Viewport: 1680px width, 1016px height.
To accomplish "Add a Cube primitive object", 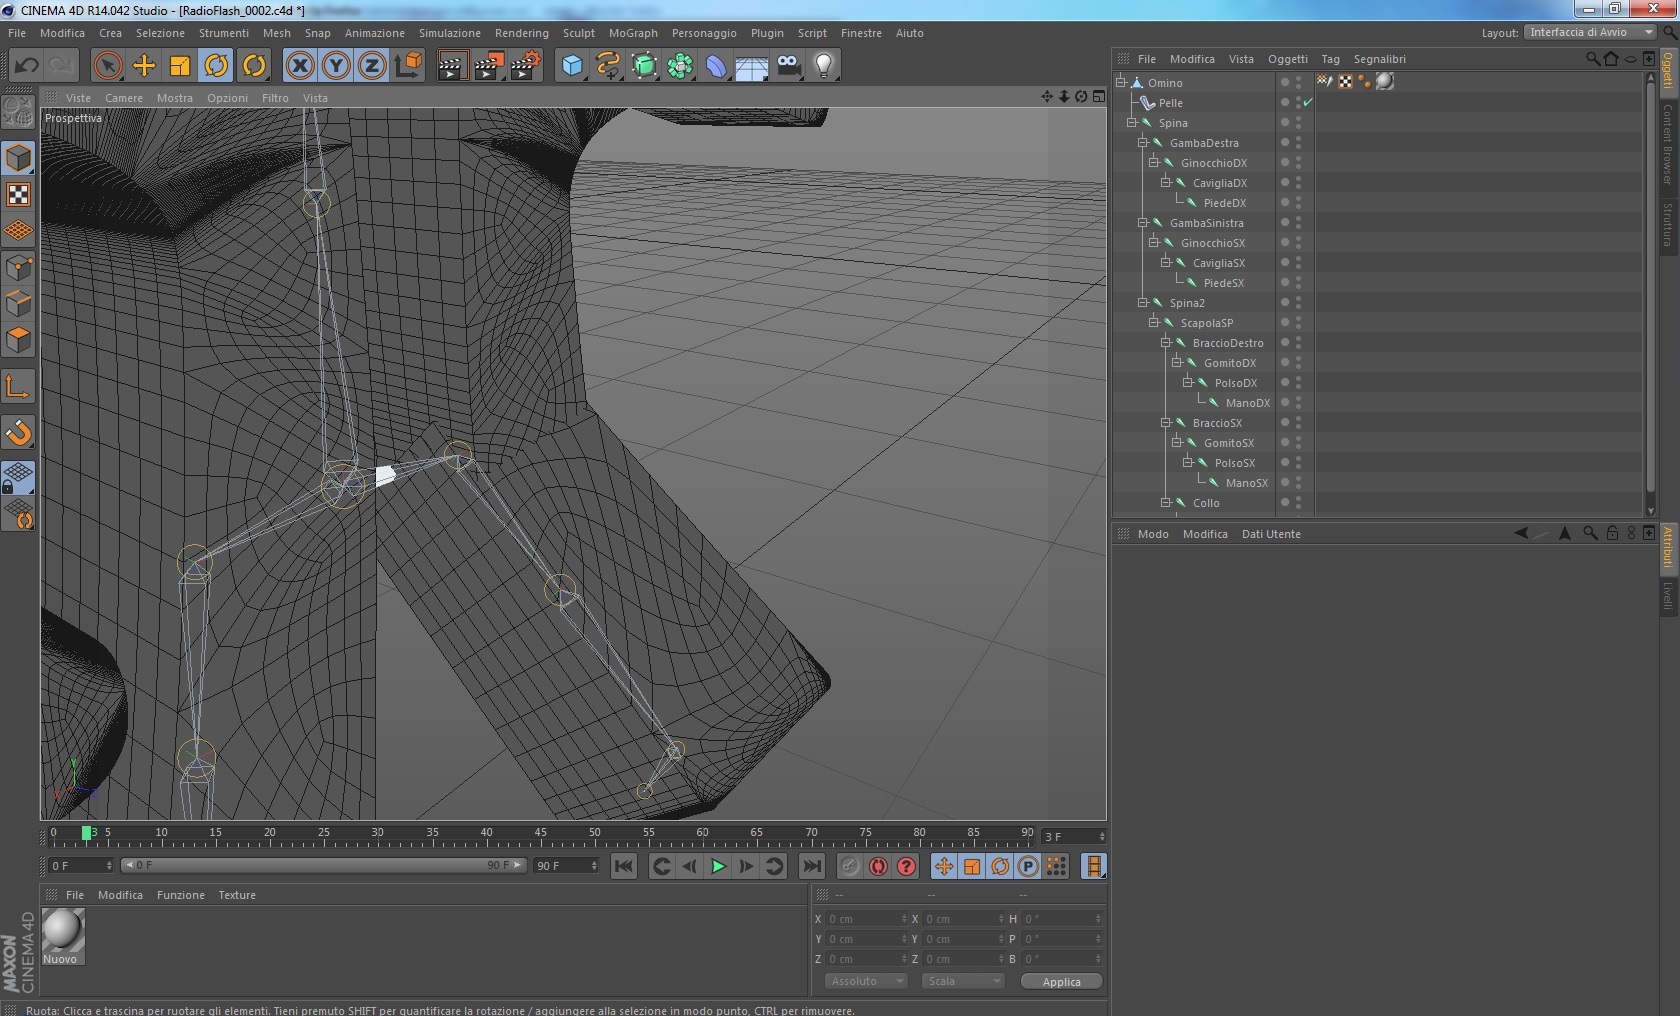I will [572, 66].
